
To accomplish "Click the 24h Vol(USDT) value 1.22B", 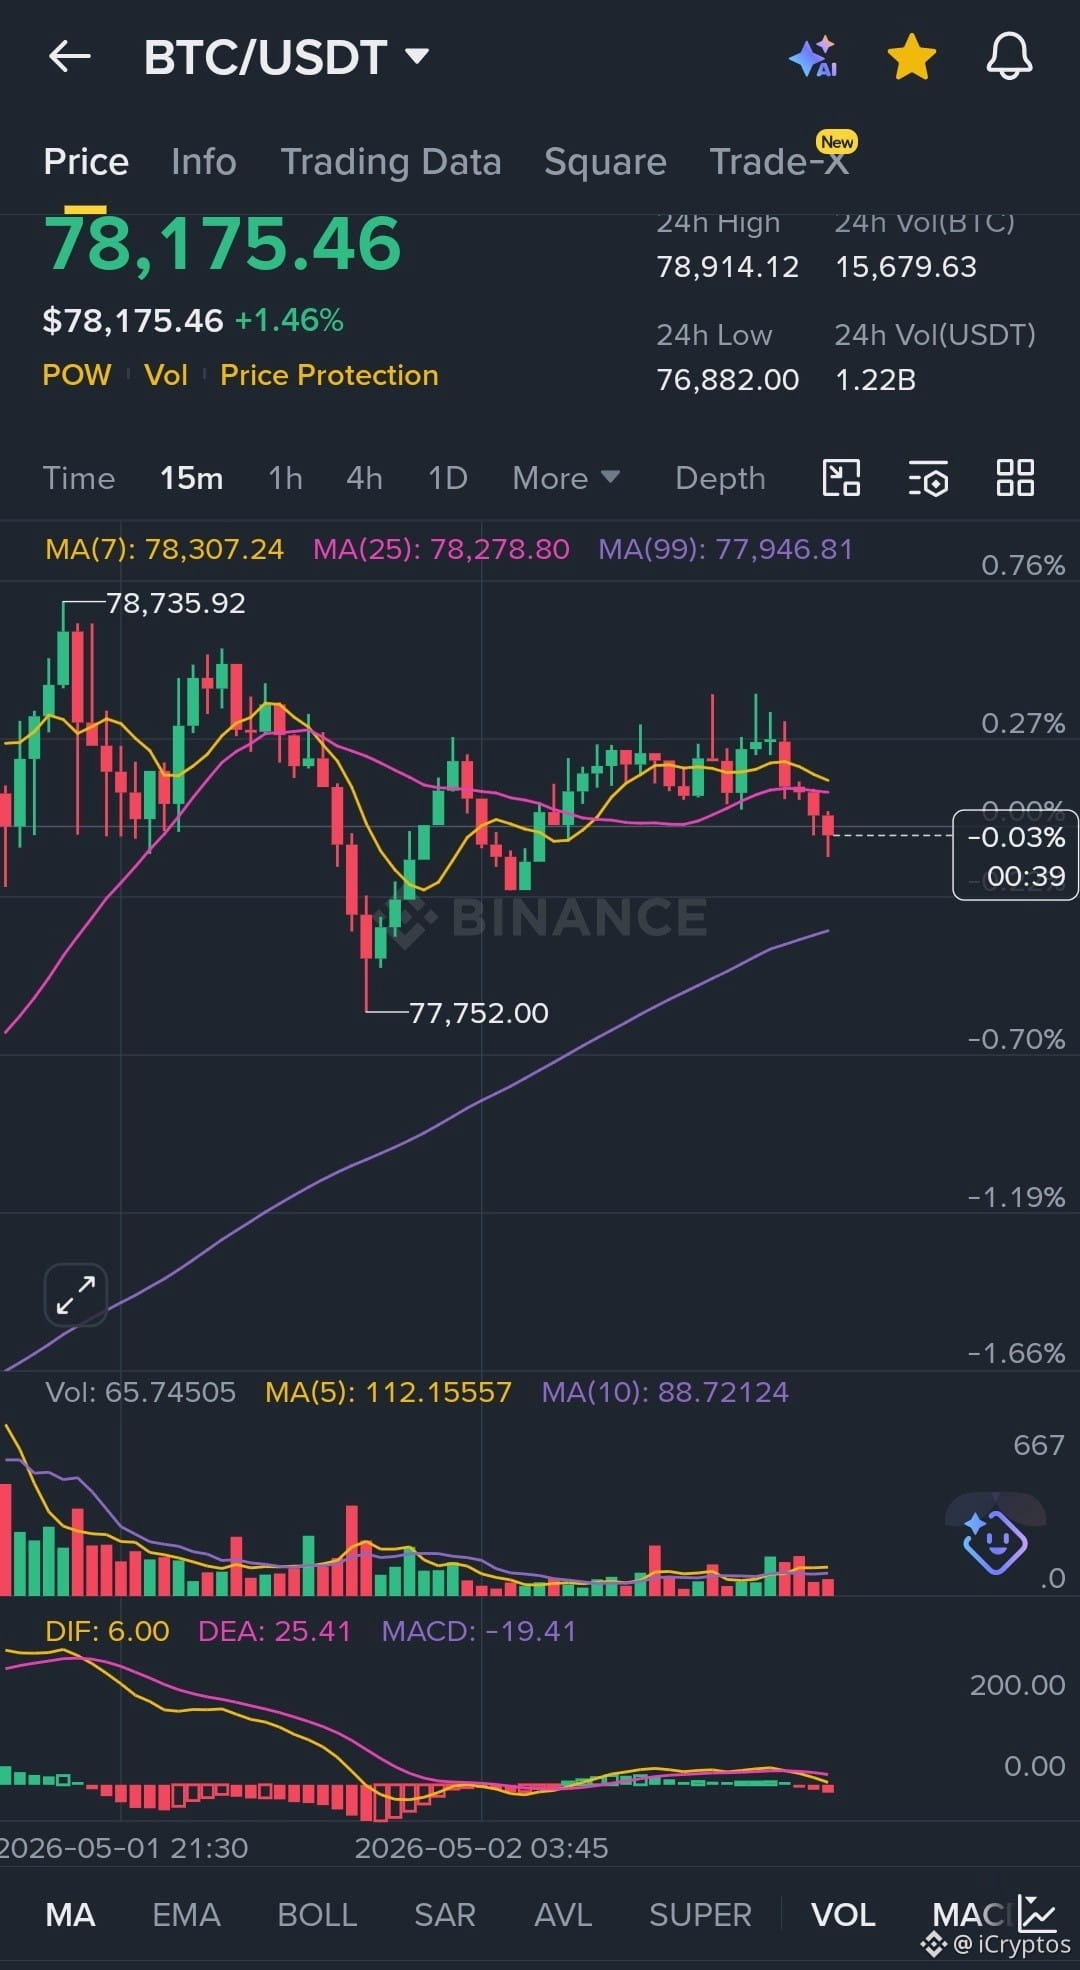I will 875,380.
